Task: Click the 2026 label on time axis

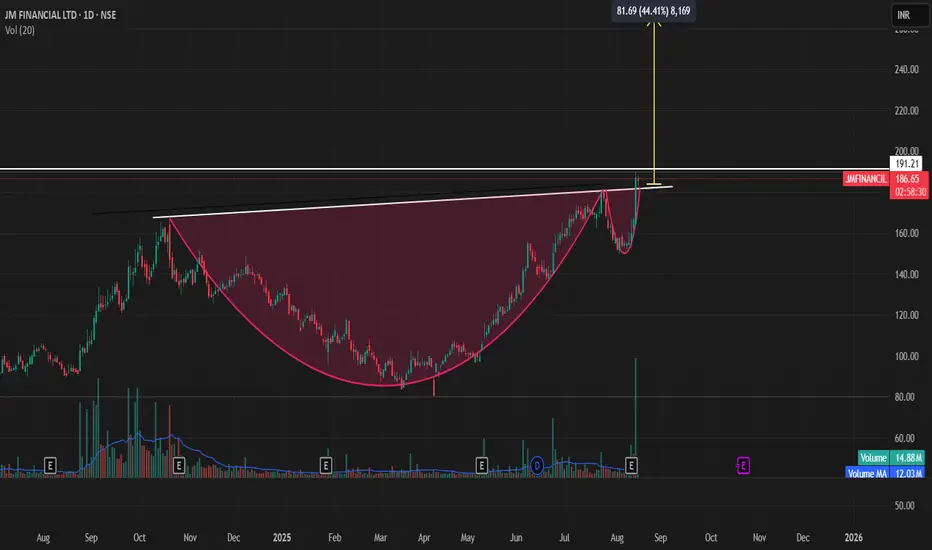Action: coord(854,538)
